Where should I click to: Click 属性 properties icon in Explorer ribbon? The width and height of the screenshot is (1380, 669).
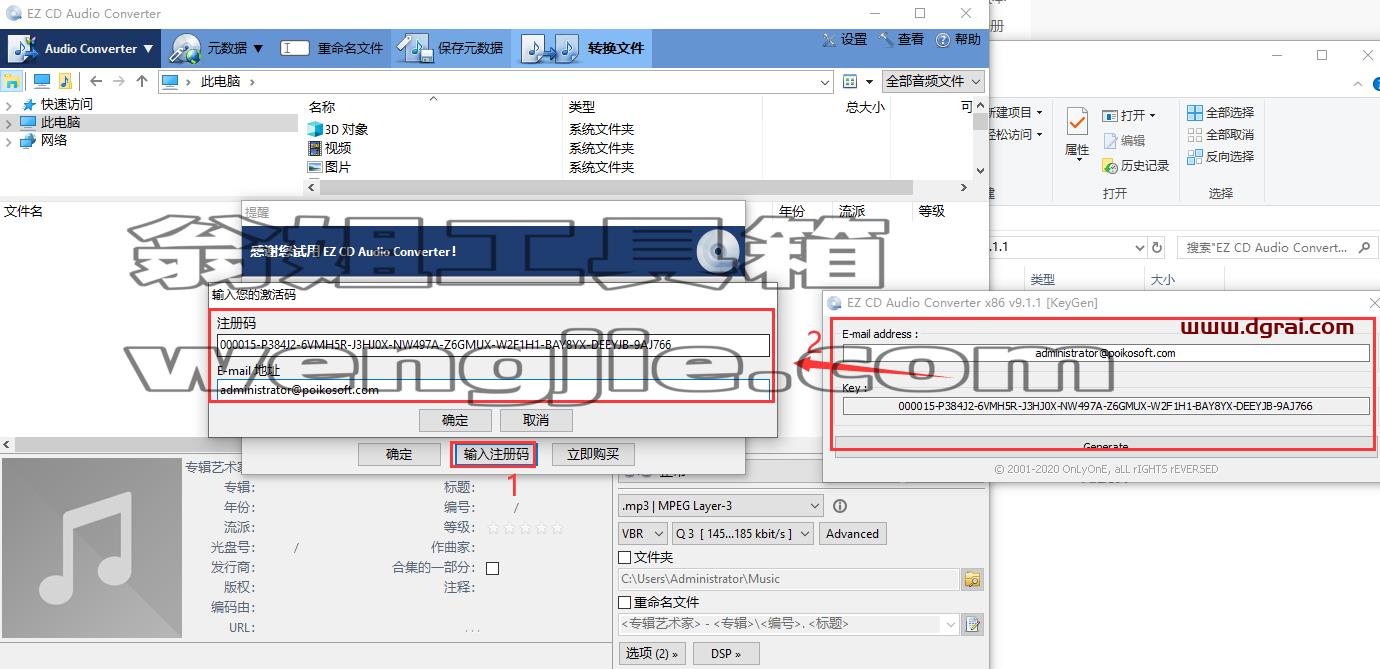coord(1077,134)
